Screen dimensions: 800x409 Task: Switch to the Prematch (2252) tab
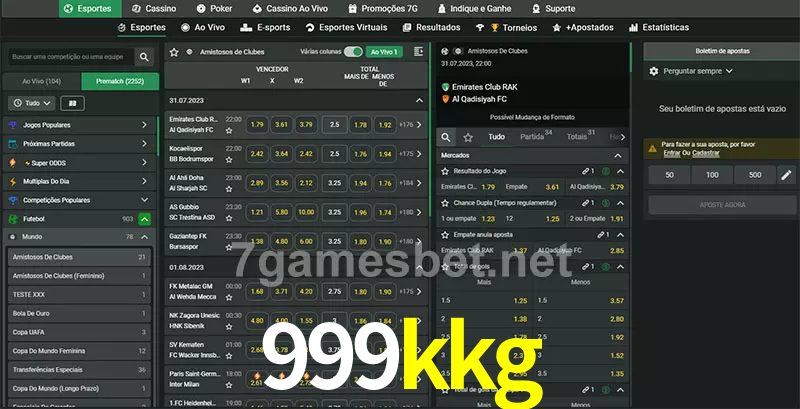(120, 81)
